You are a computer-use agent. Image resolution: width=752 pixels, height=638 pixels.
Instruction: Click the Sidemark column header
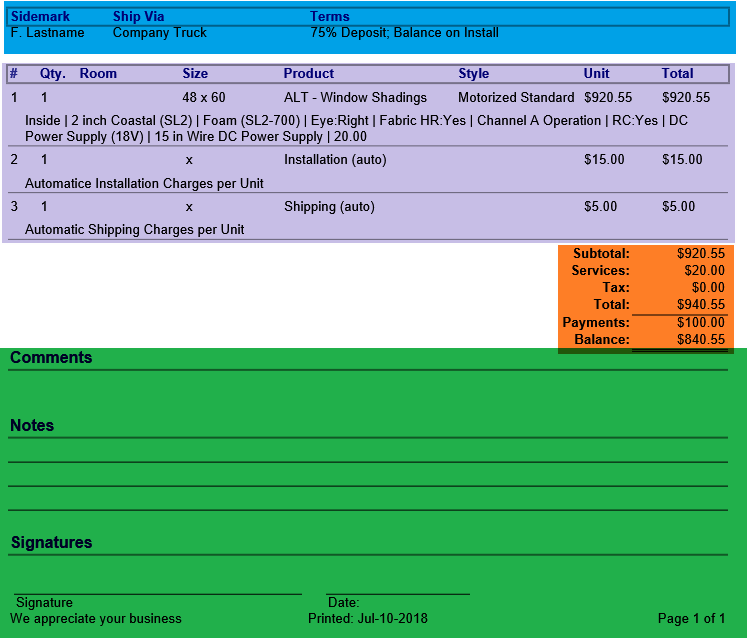[x=40, y=17]
